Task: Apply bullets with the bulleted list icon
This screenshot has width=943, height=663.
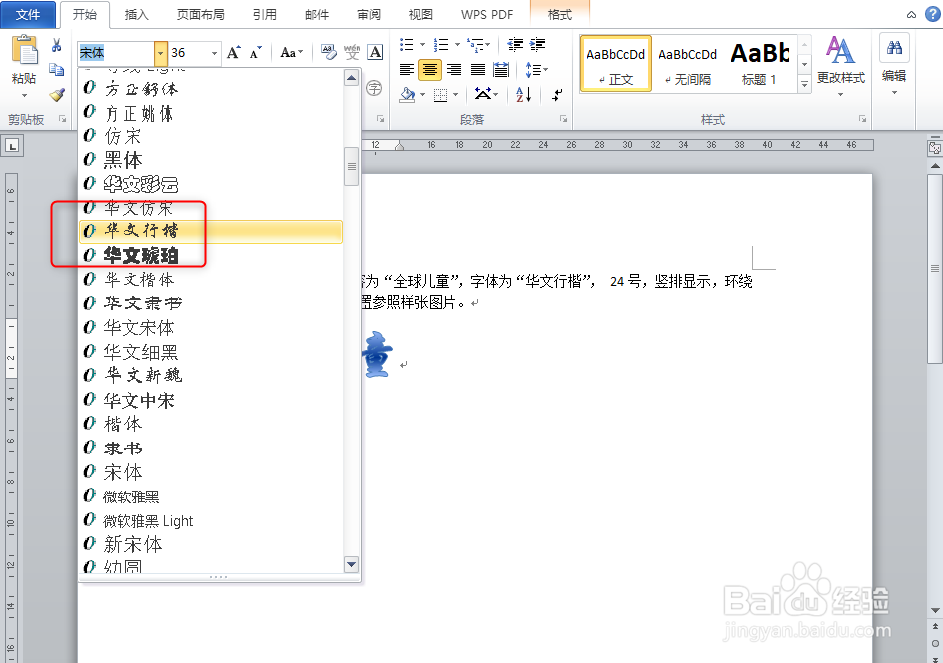Action: (x=405, y=43)
